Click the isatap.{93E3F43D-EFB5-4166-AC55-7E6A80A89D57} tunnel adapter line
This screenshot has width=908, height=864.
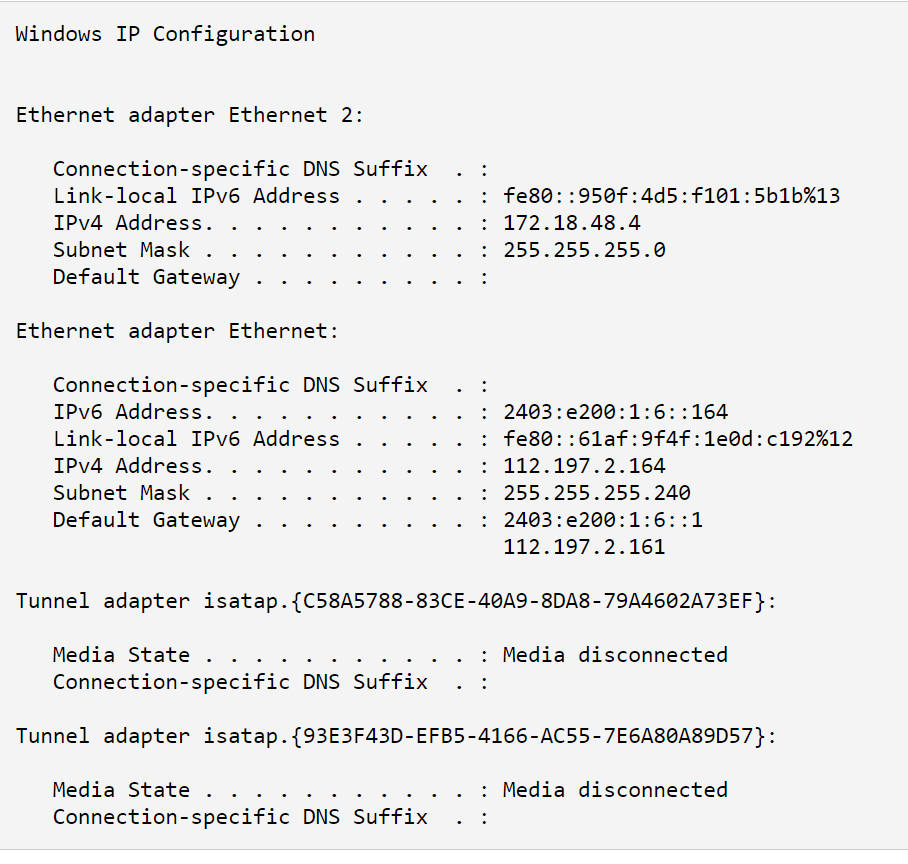396,736
